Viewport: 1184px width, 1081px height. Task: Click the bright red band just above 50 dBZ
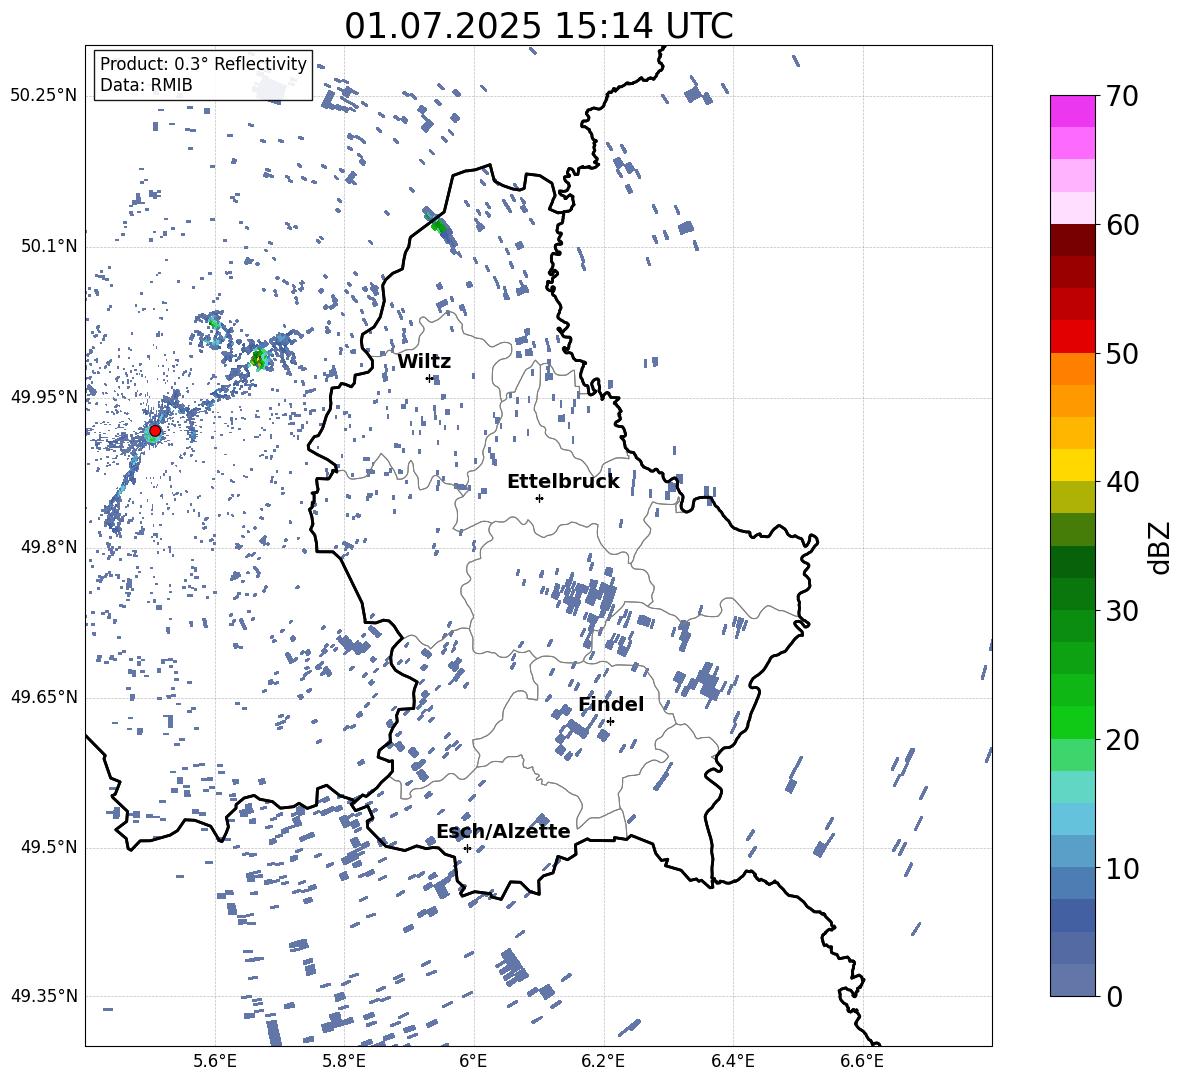tap(1072, 337)
